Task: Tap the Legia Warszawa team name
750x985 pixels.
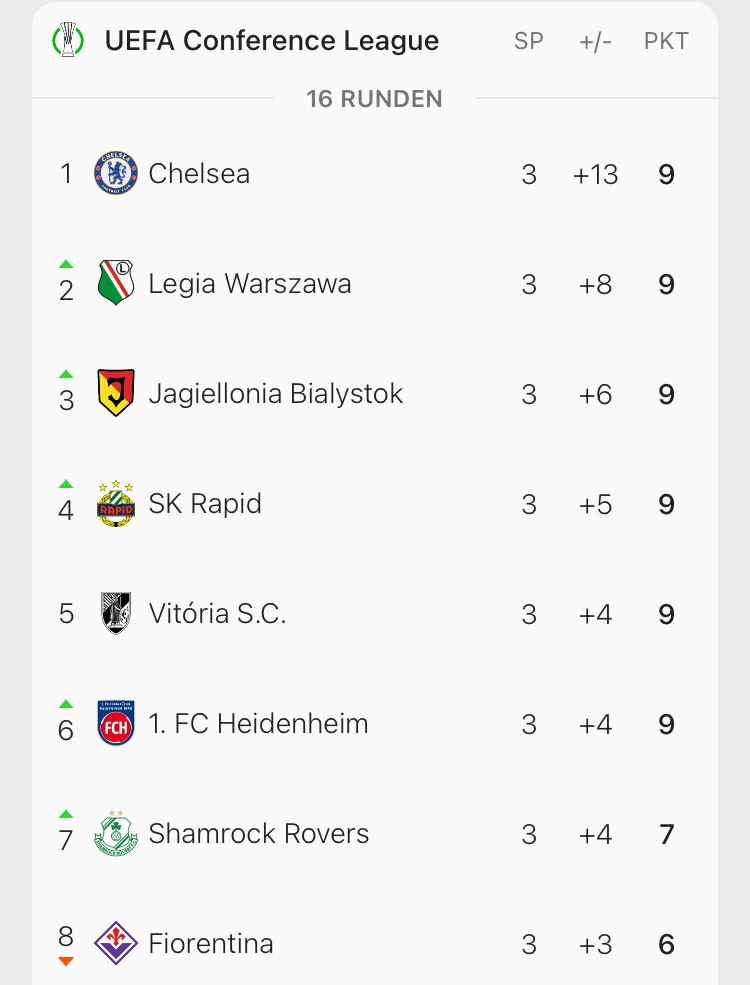Action: tap(250, 284)
